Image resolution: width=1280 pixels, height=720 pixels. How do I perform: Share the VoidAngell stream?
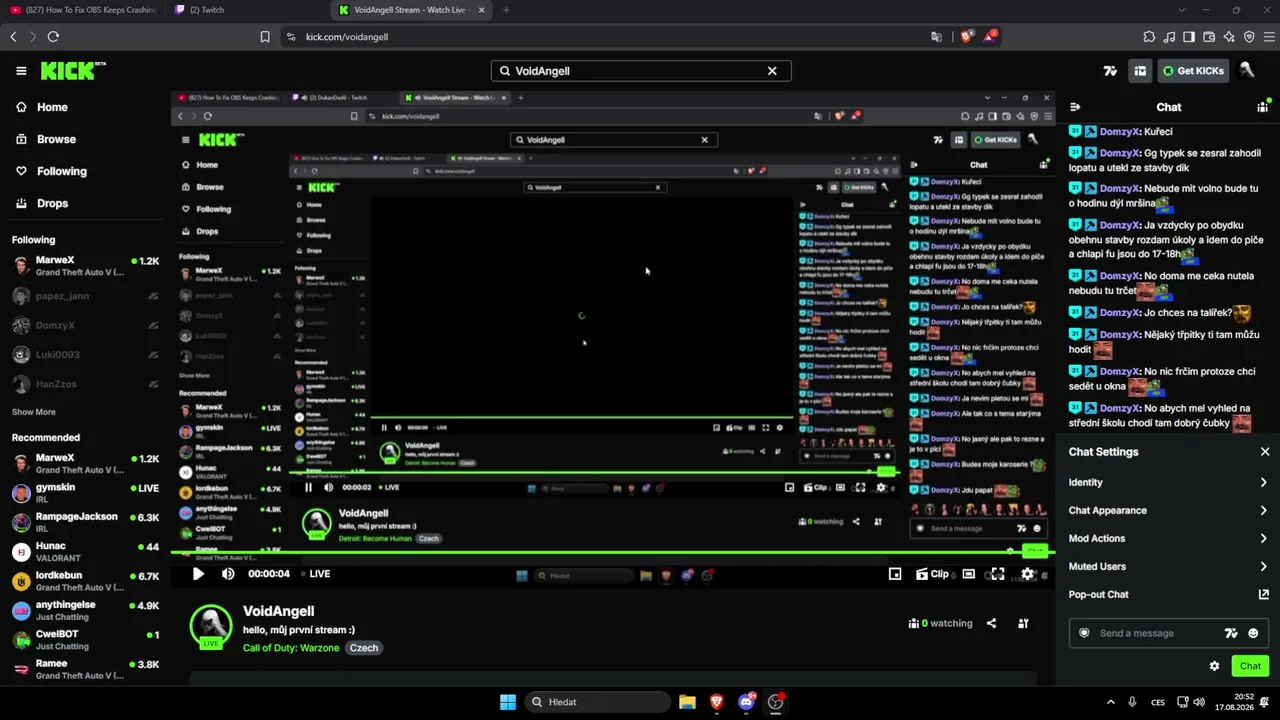[x=991, y=623]
